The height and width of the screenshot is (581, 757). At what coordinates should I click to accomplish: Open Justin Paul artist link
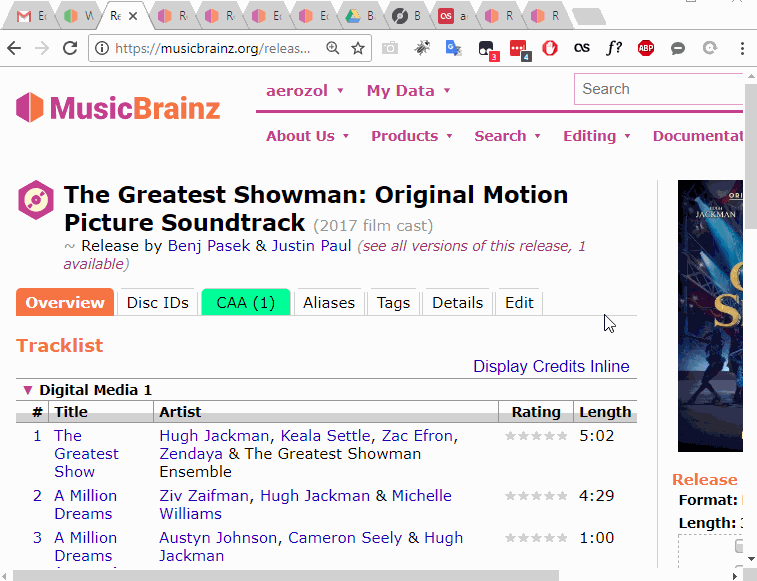(311, 246)
